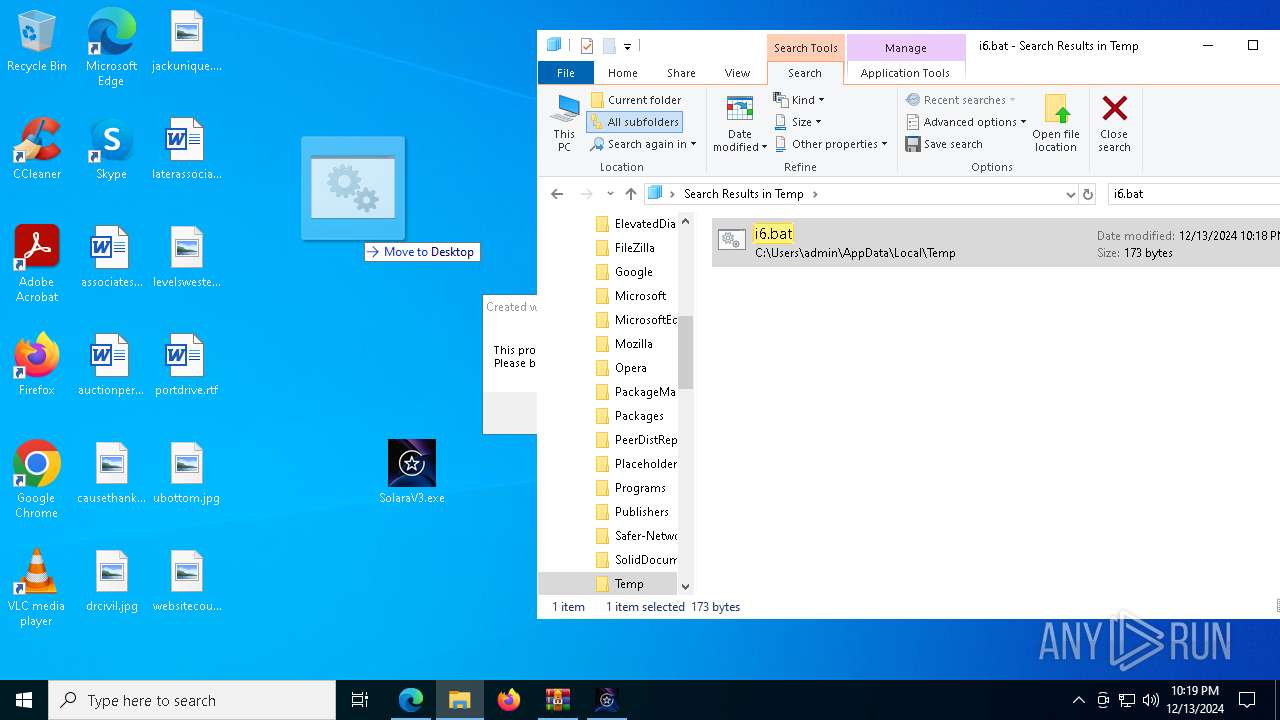Click Save search in Options group
The width and height of the screenshot is (1280, 720).
tap(944, 144)
